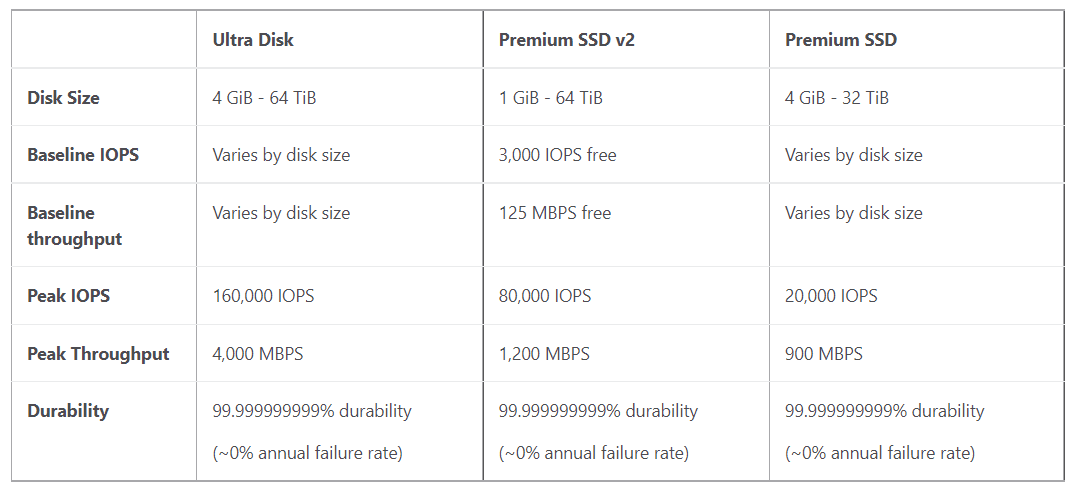
Task: Select the 3,000 IOPS free cell
Action: tap(557, 155)
